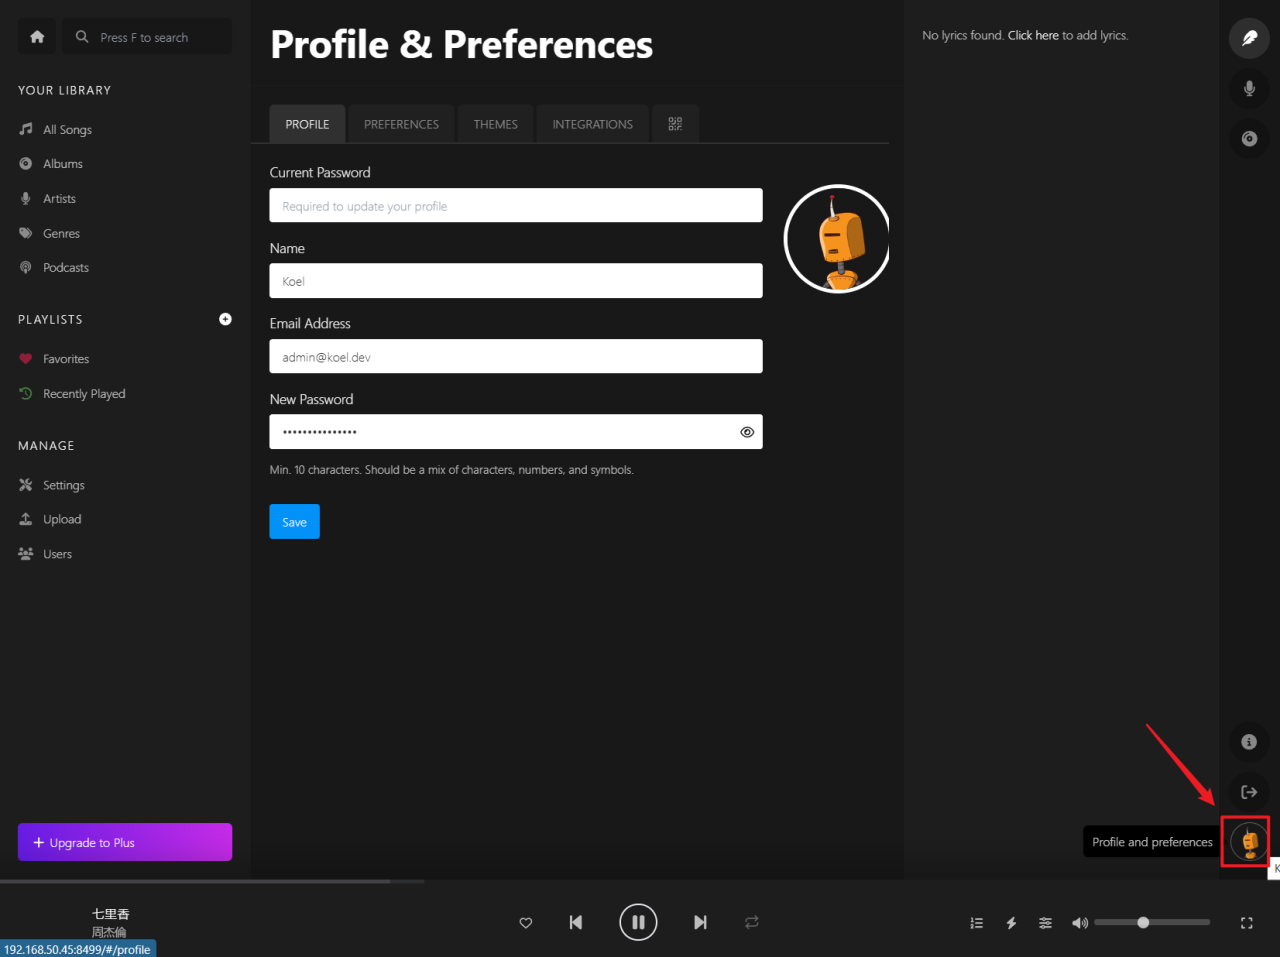The width and height of the screenshot is (1280, 957).
Task: Adjust the volume slider
Action: [x=1152, y=922]
